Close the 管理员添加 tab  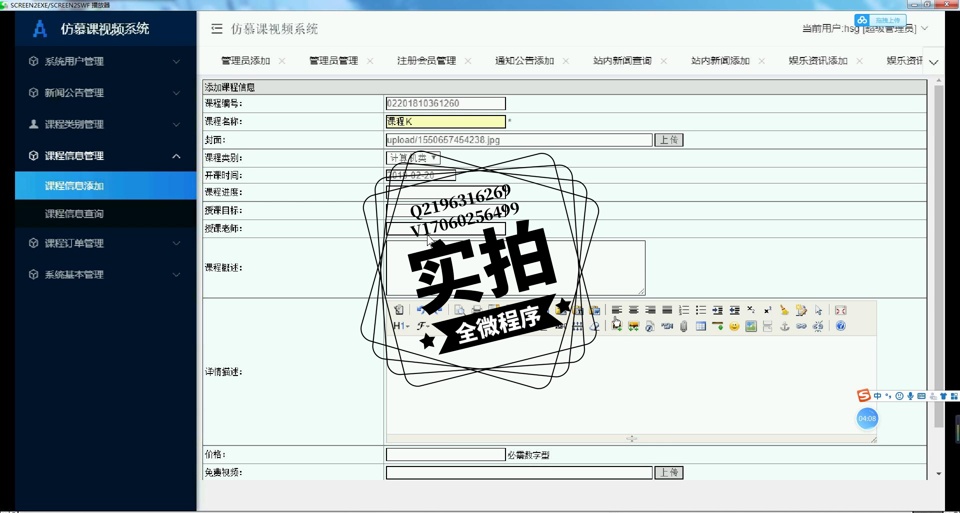pos(282,61)
